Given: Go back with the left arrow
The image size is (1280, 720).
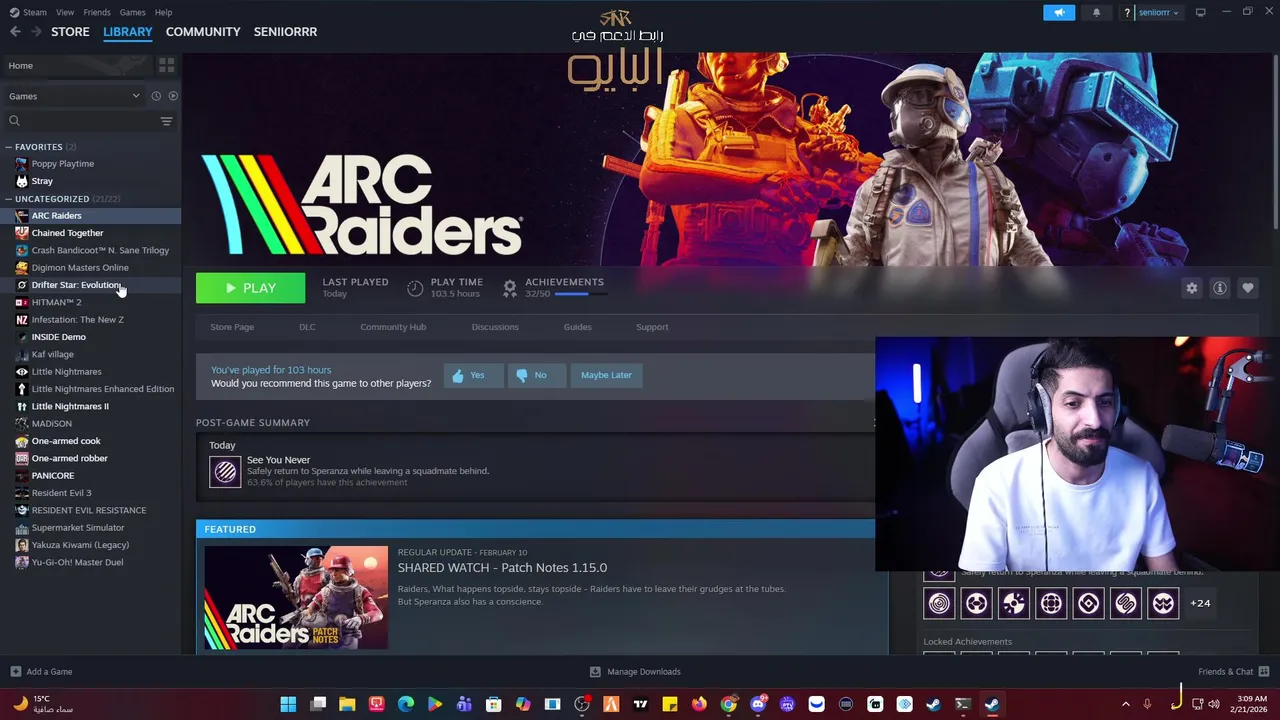Looking at the screenshot, I should coord(15,32).
